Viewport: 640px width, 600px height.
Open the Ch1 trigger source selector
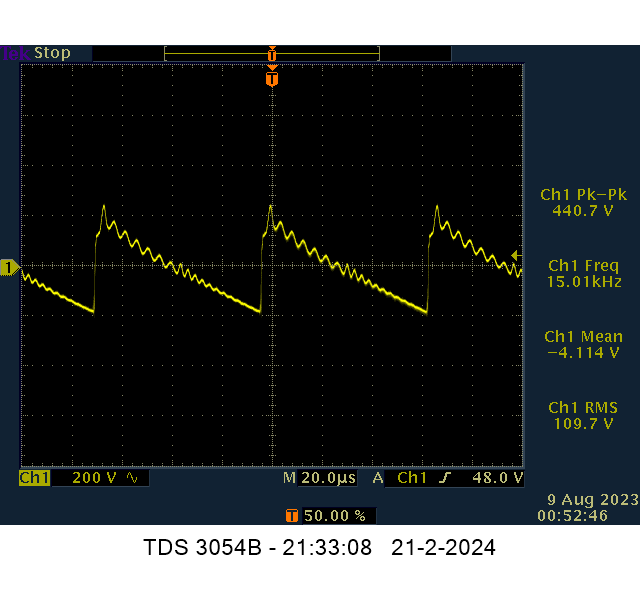412,478
